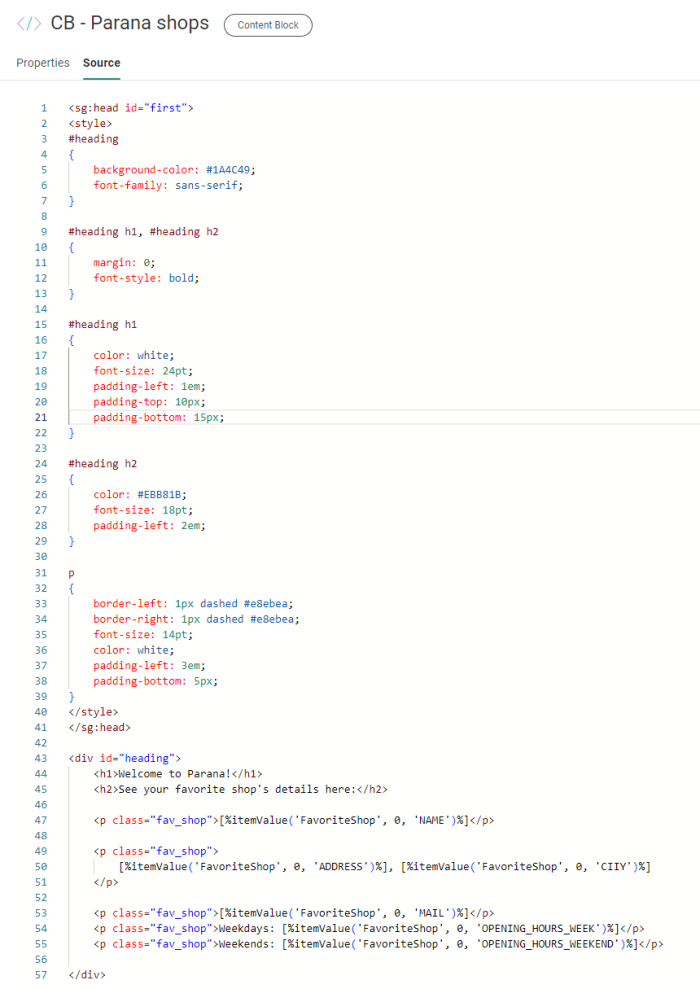The width and height of the screenshot is (700, 989).
Task: Click line number 1 in the gutter
Action: 43,108
